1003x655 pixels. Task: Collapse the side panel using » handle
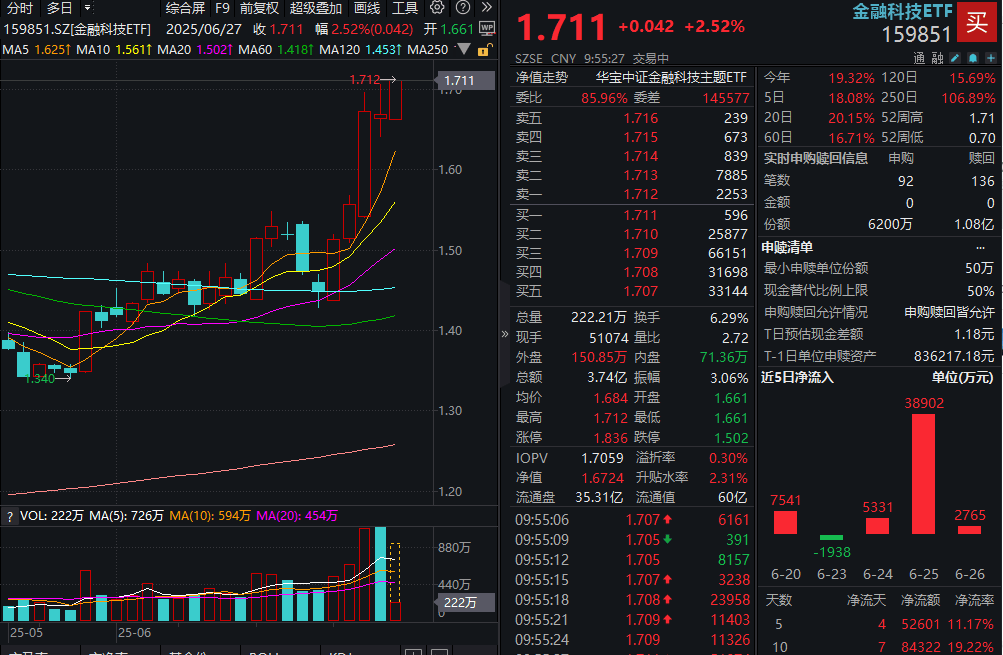click(x=505, y=334)
